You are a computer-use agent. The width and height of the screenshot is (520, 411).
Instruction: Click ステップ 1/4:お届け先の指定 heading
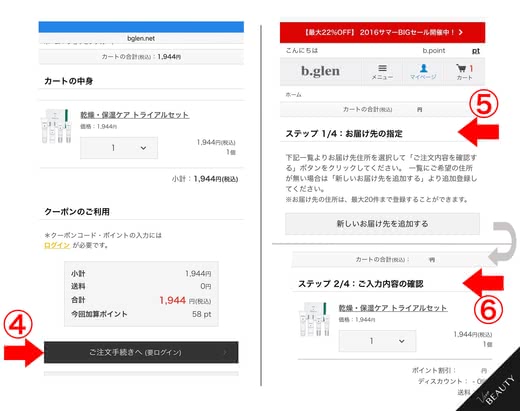pyautogui.click(x=344, y=134)
